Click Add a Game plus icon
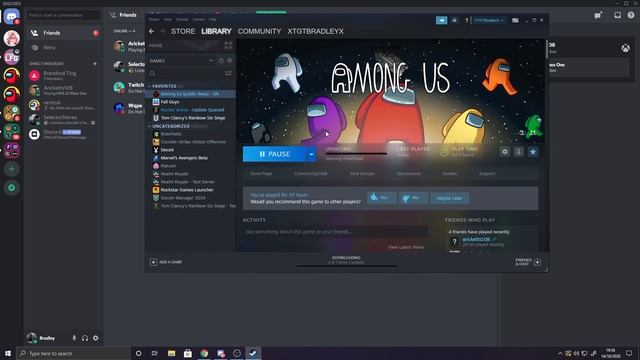Screen dimensions: 640x360 [153, 262]
